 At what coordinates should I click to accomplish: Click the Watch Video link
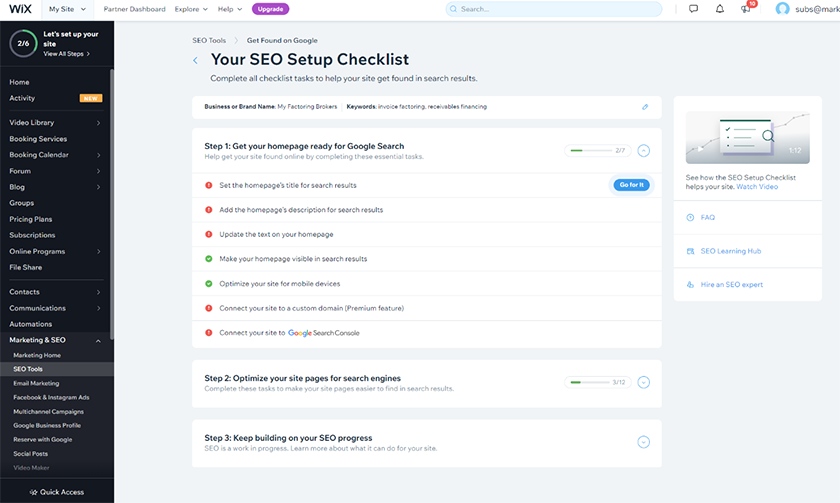[757, 187]
